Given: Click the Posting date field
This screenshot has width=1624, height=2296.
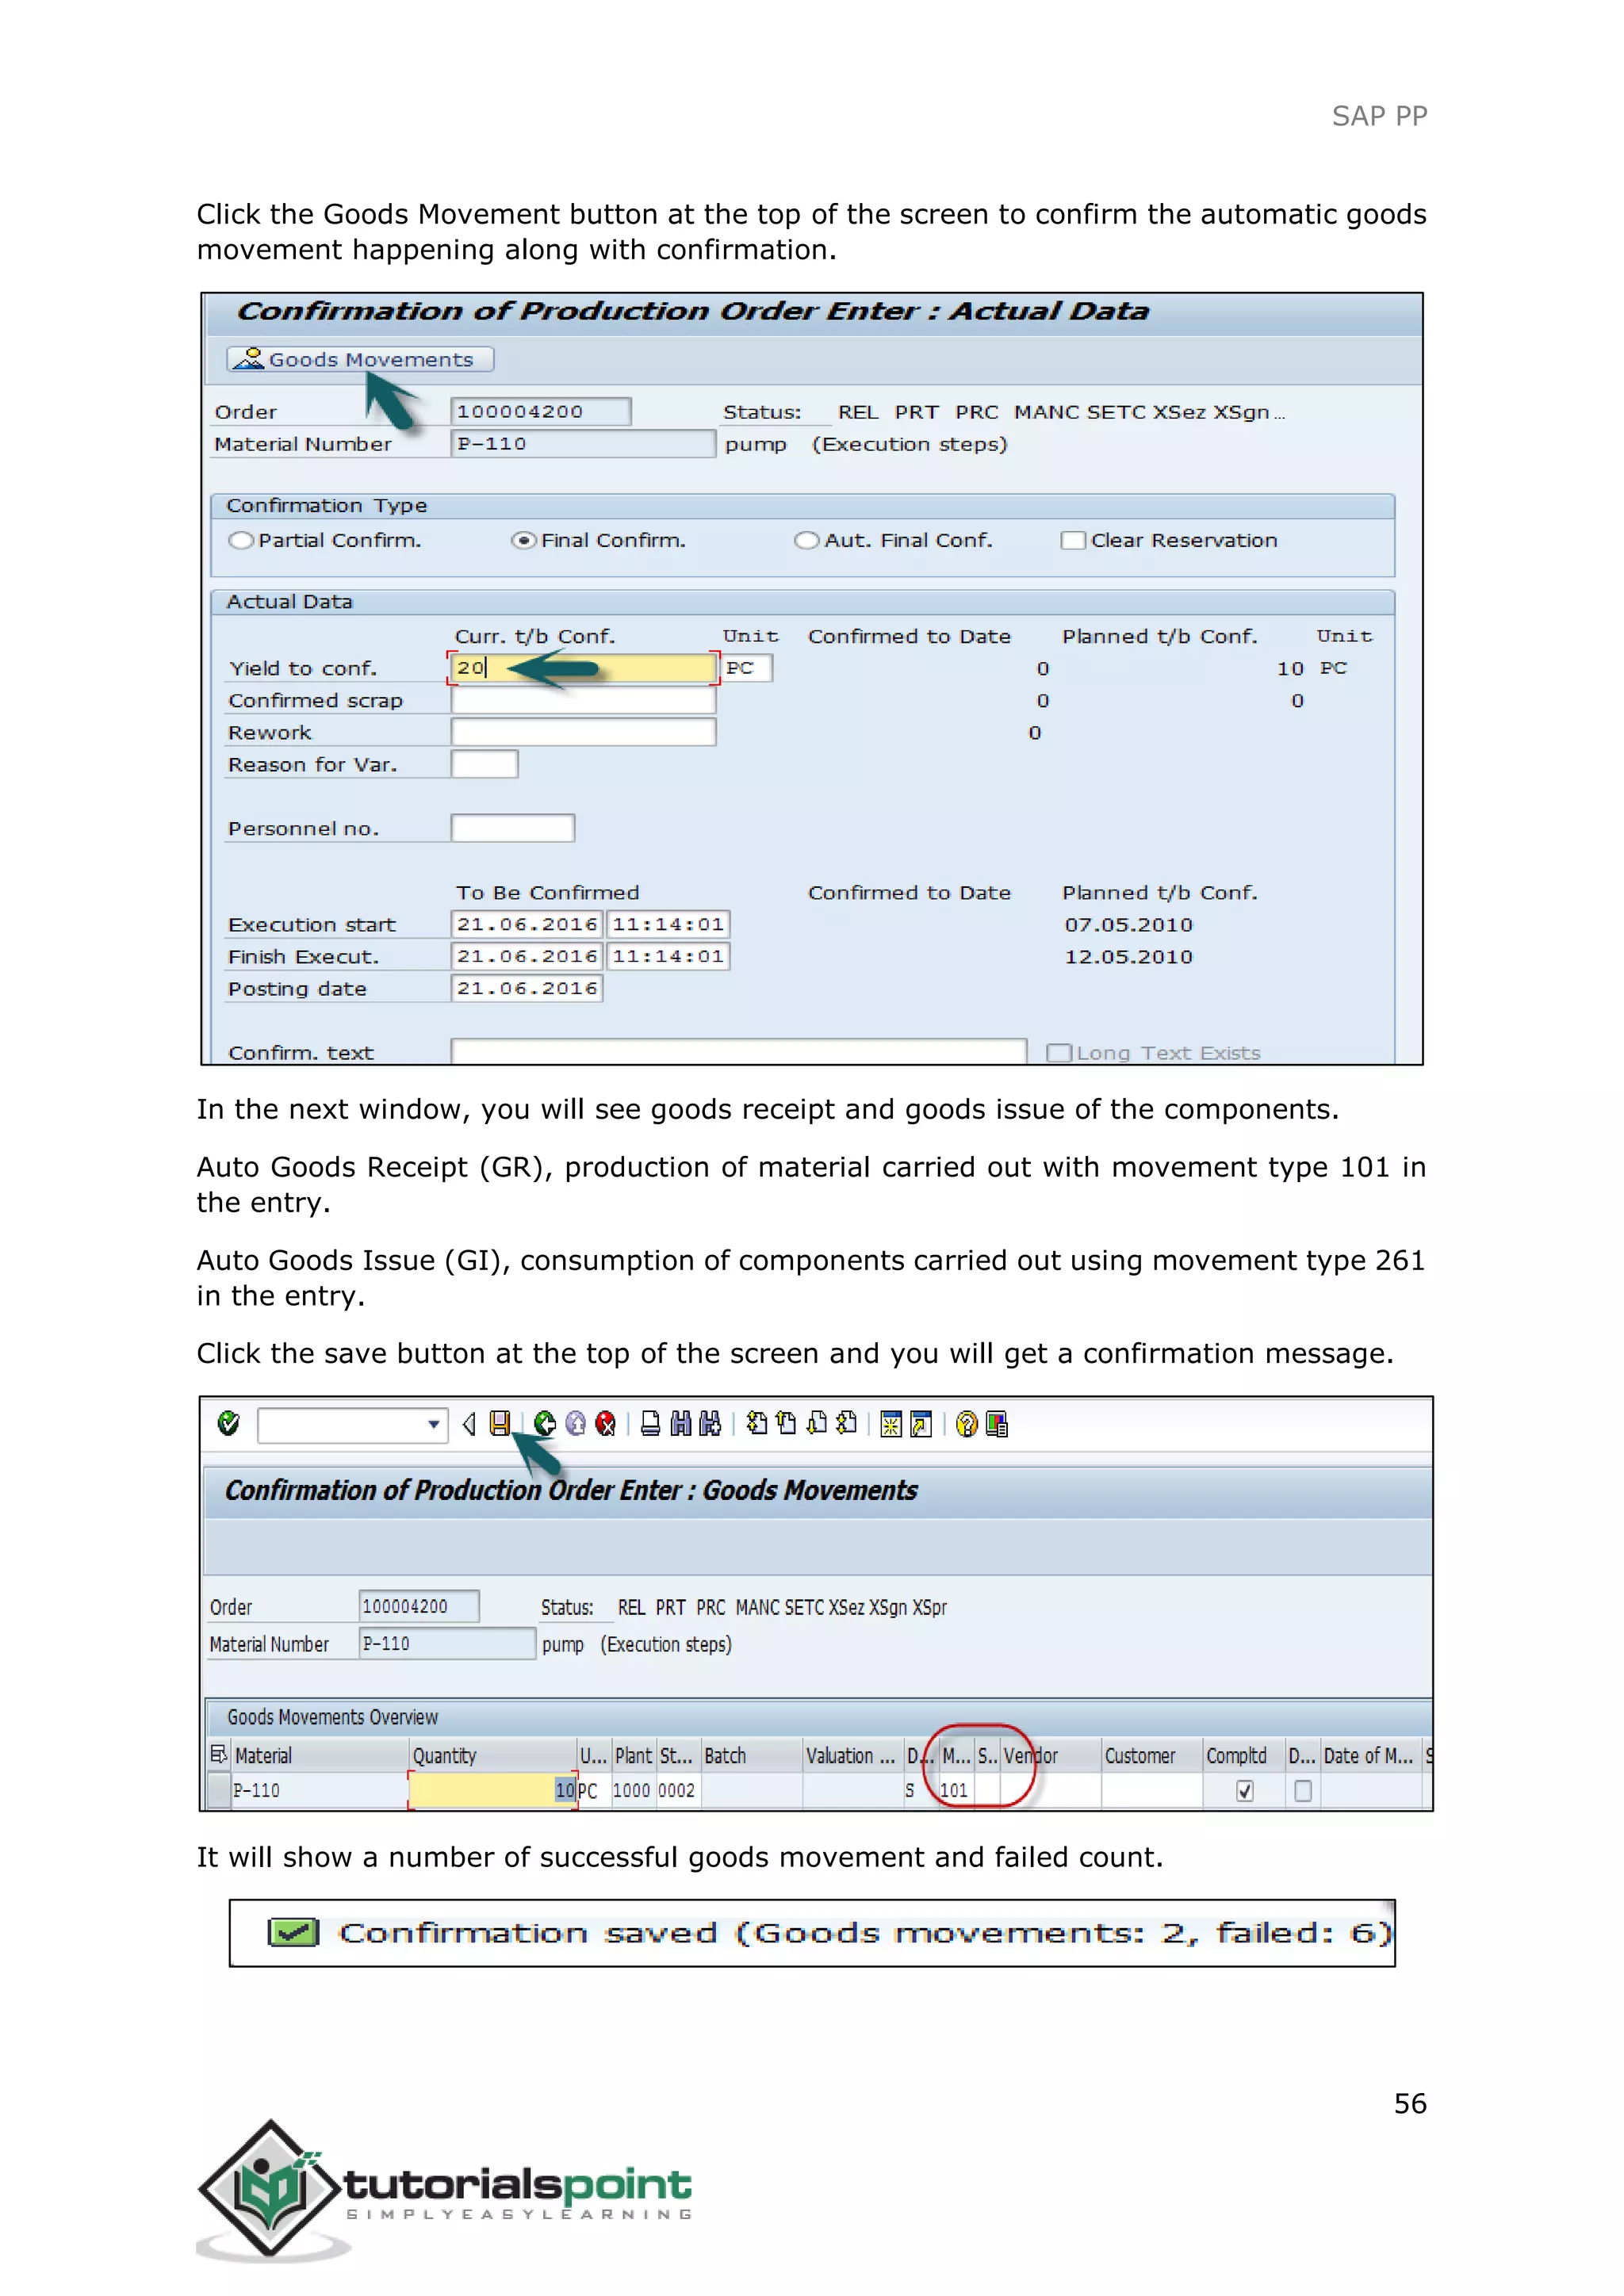Looking at the screenshot, I should [x=527, y=988].
